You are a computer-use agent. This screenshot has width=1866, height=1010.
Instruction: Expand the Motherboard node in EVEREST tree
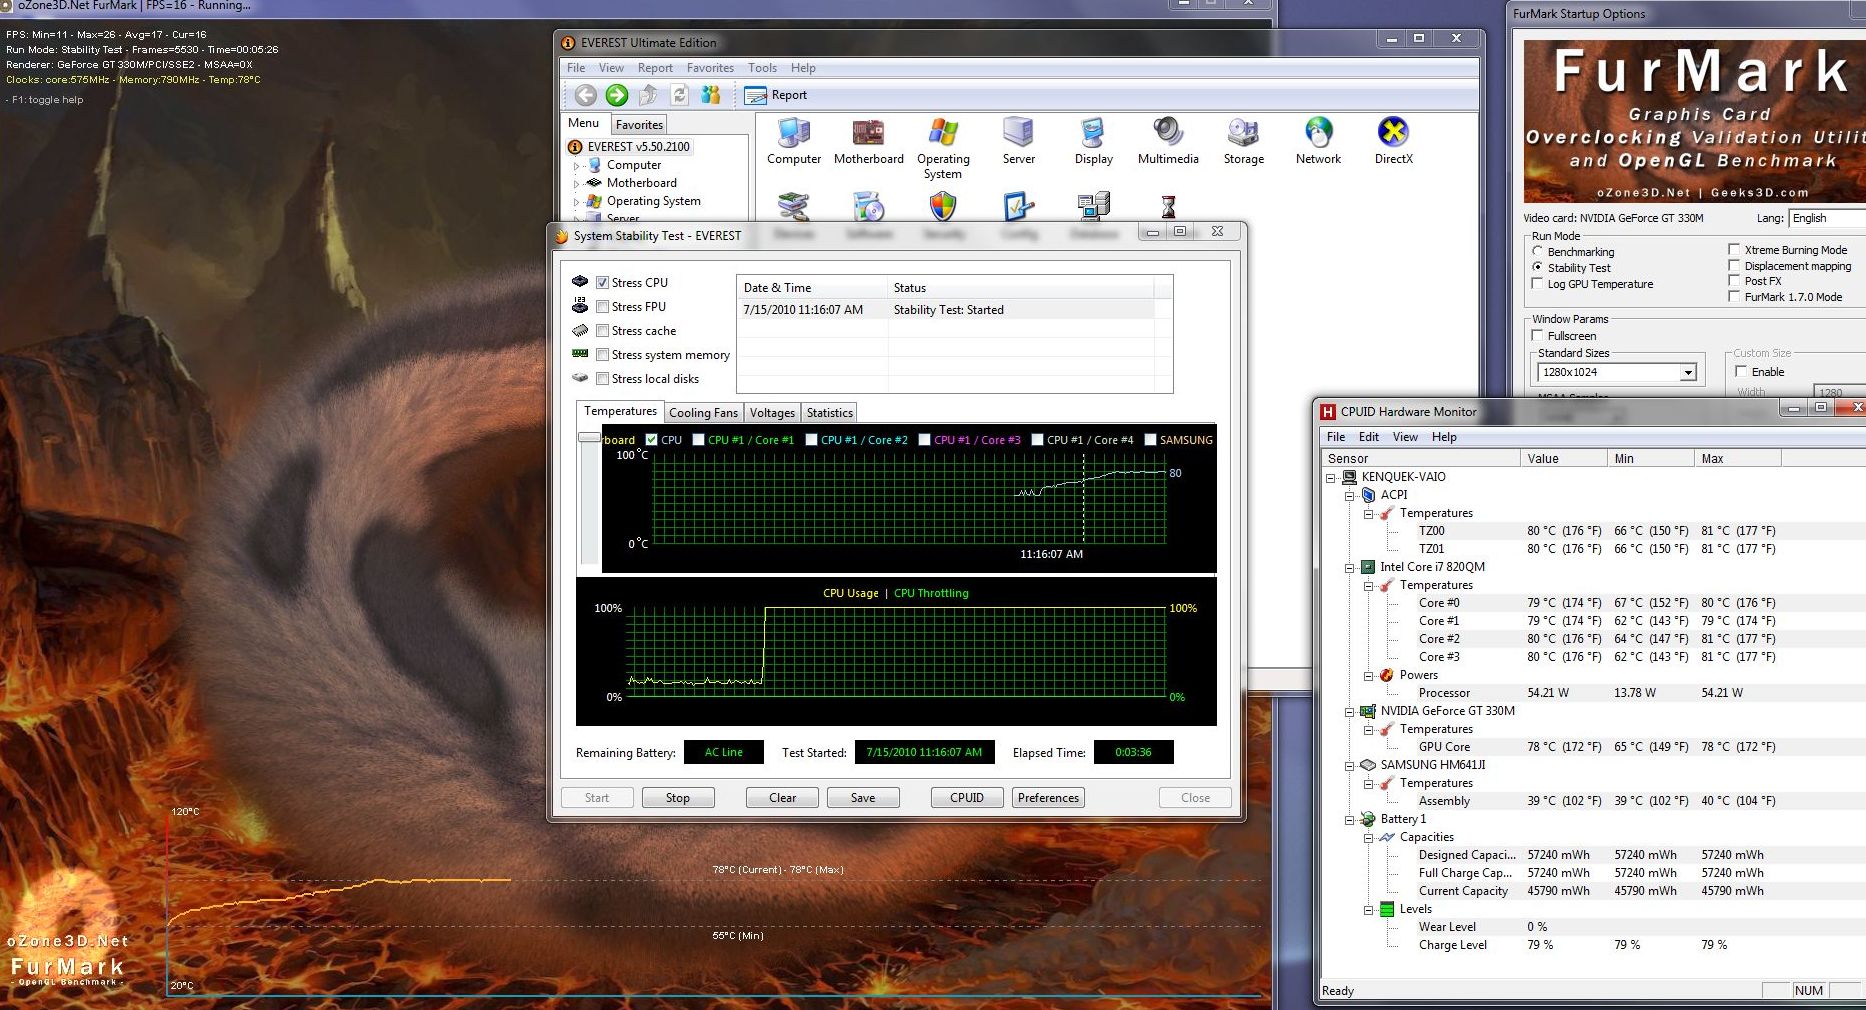pos(577,184)
